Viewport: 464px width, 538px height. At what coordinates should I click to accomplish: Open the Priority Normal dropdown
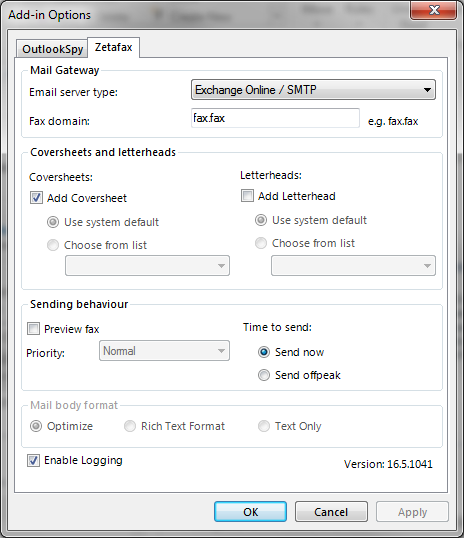(x=164, y=351)
